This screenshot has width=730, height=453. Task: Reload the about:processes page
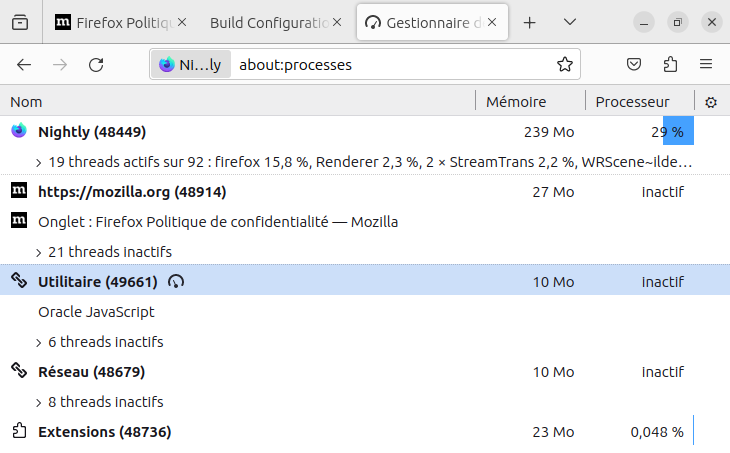tap(96, 64)
